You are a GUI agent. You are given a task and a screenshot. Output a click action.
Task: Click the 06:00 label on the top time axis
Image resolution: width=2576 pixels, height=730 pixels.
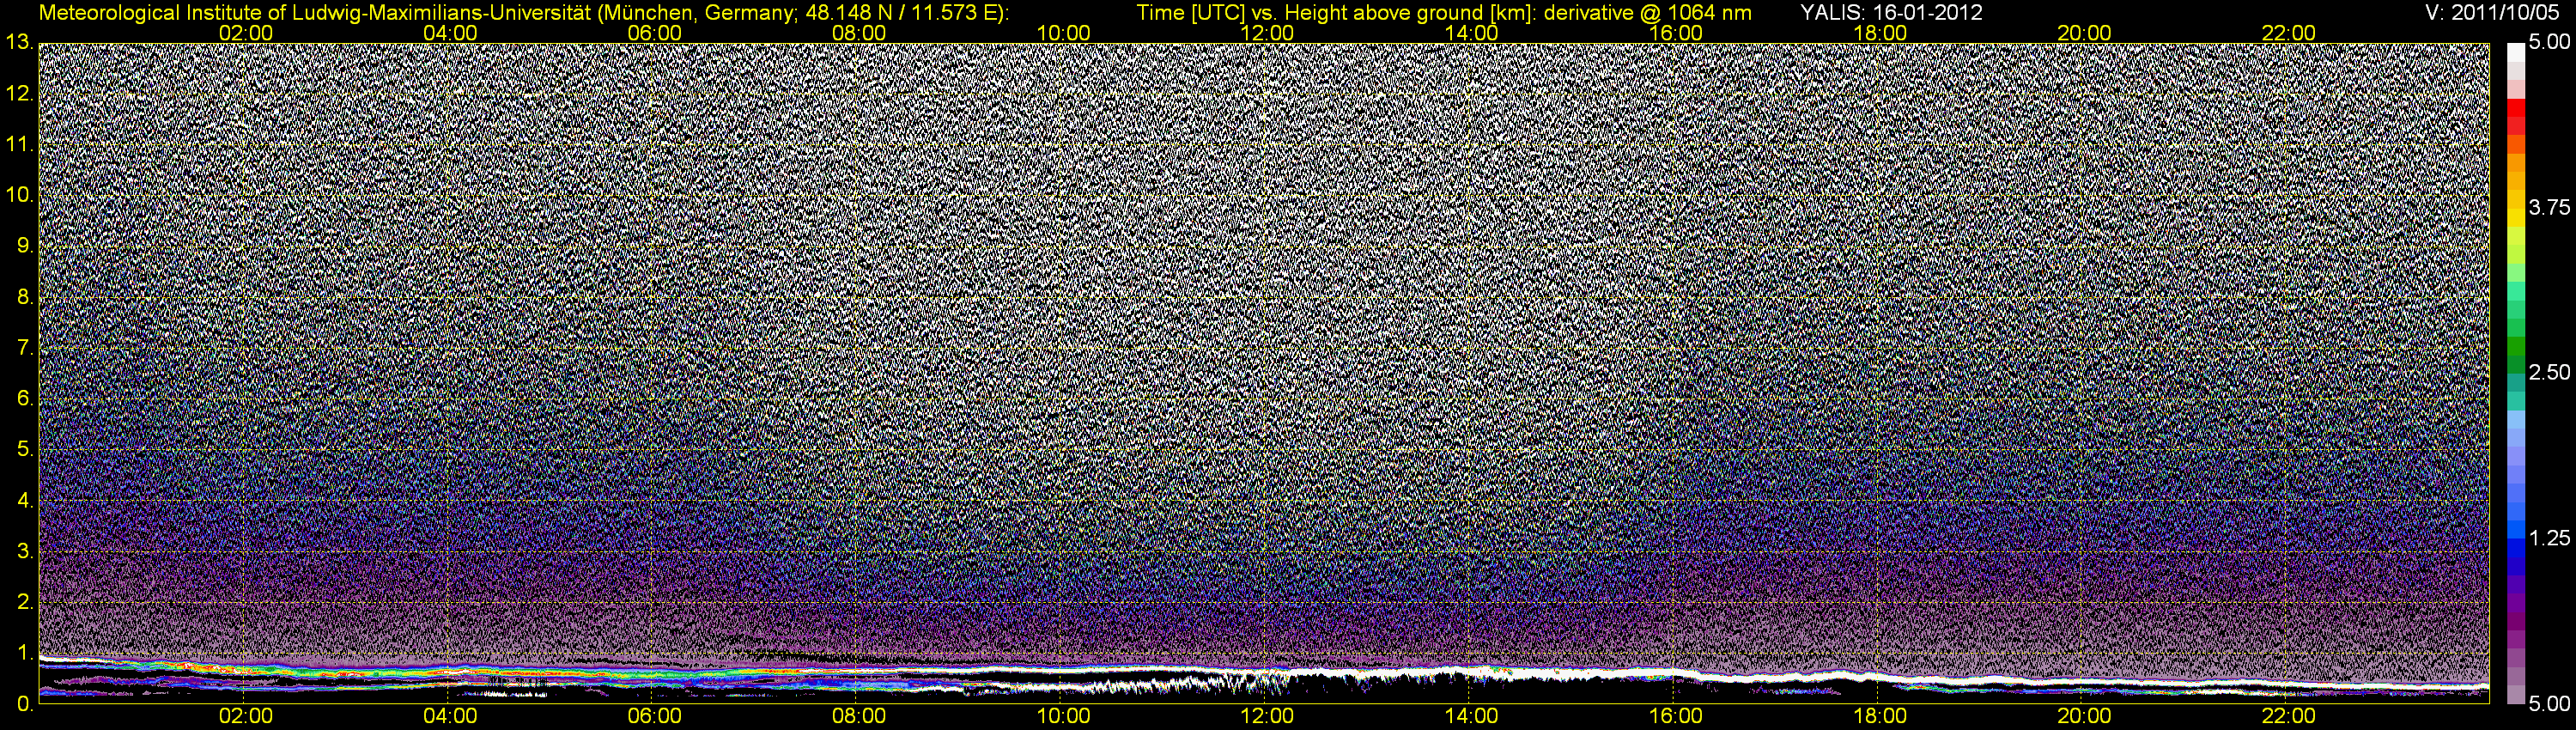(x=655, y=33)
